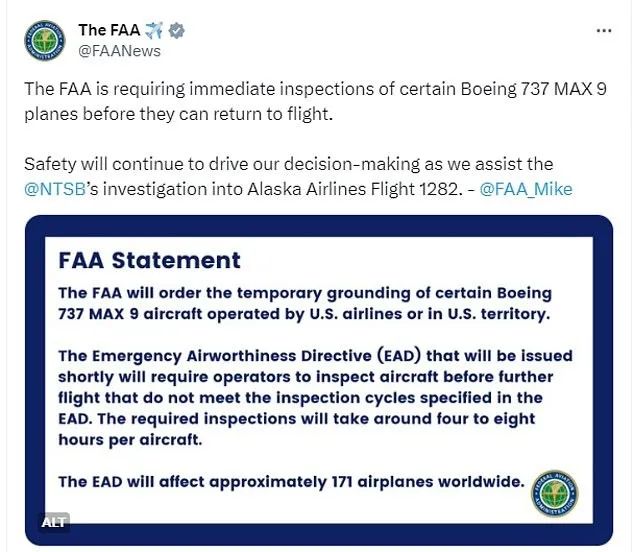Click the verified badge beside The FAA

click(x=178, y=30)
